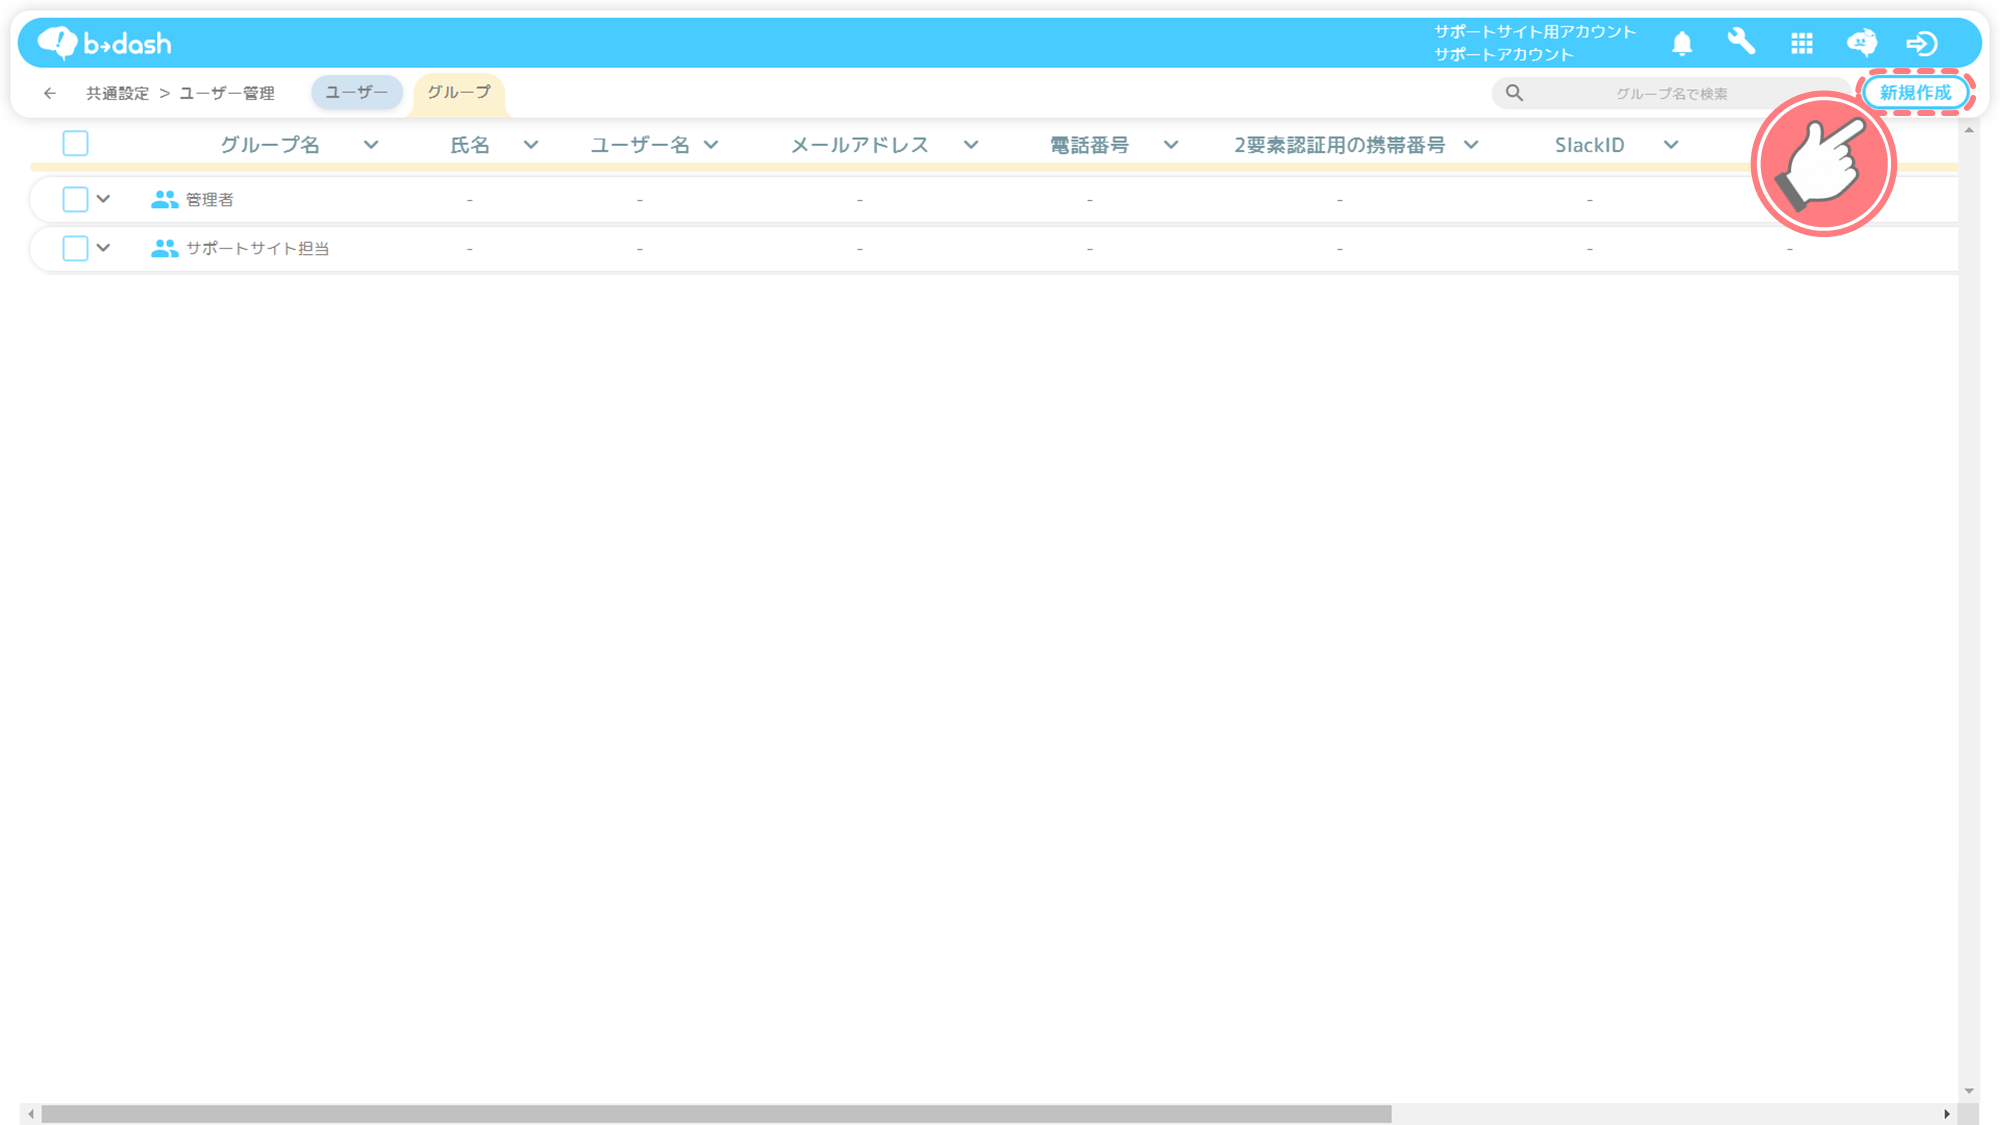Check the サポートサイト担当 row checkbox
Viewport: 2000px width, 1125px height.
click(x=75, y=248)
